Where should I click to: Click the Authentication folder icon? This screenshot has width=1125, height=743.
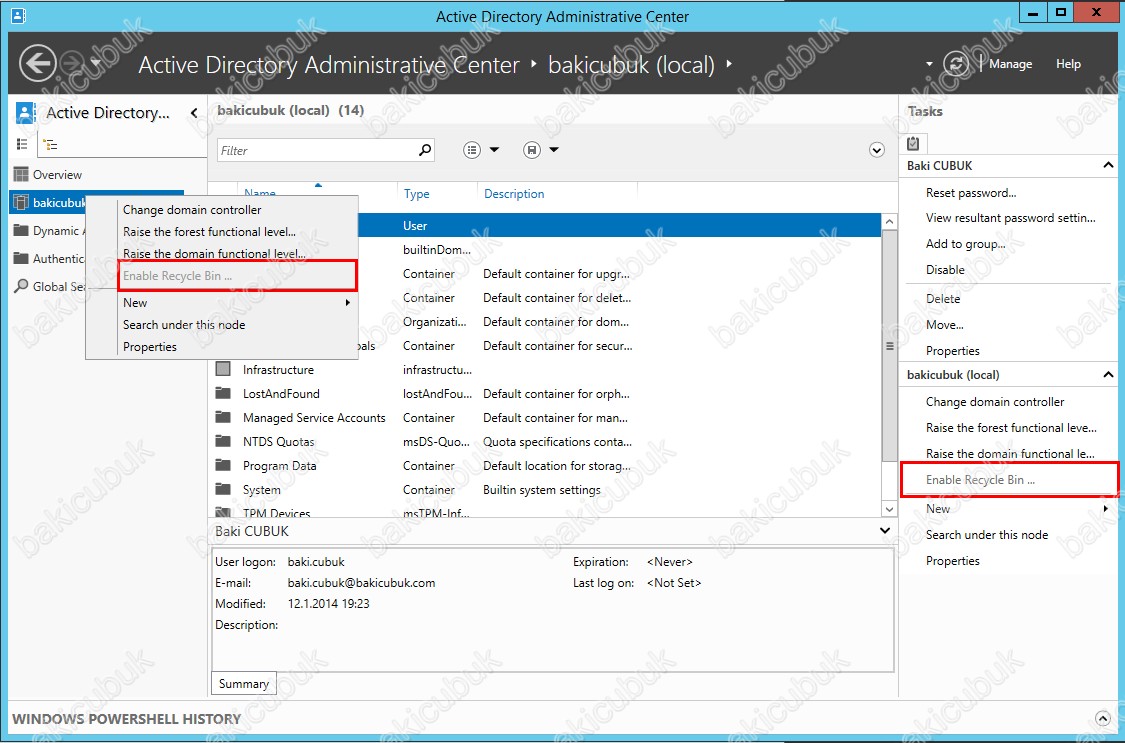coord(22,258)
